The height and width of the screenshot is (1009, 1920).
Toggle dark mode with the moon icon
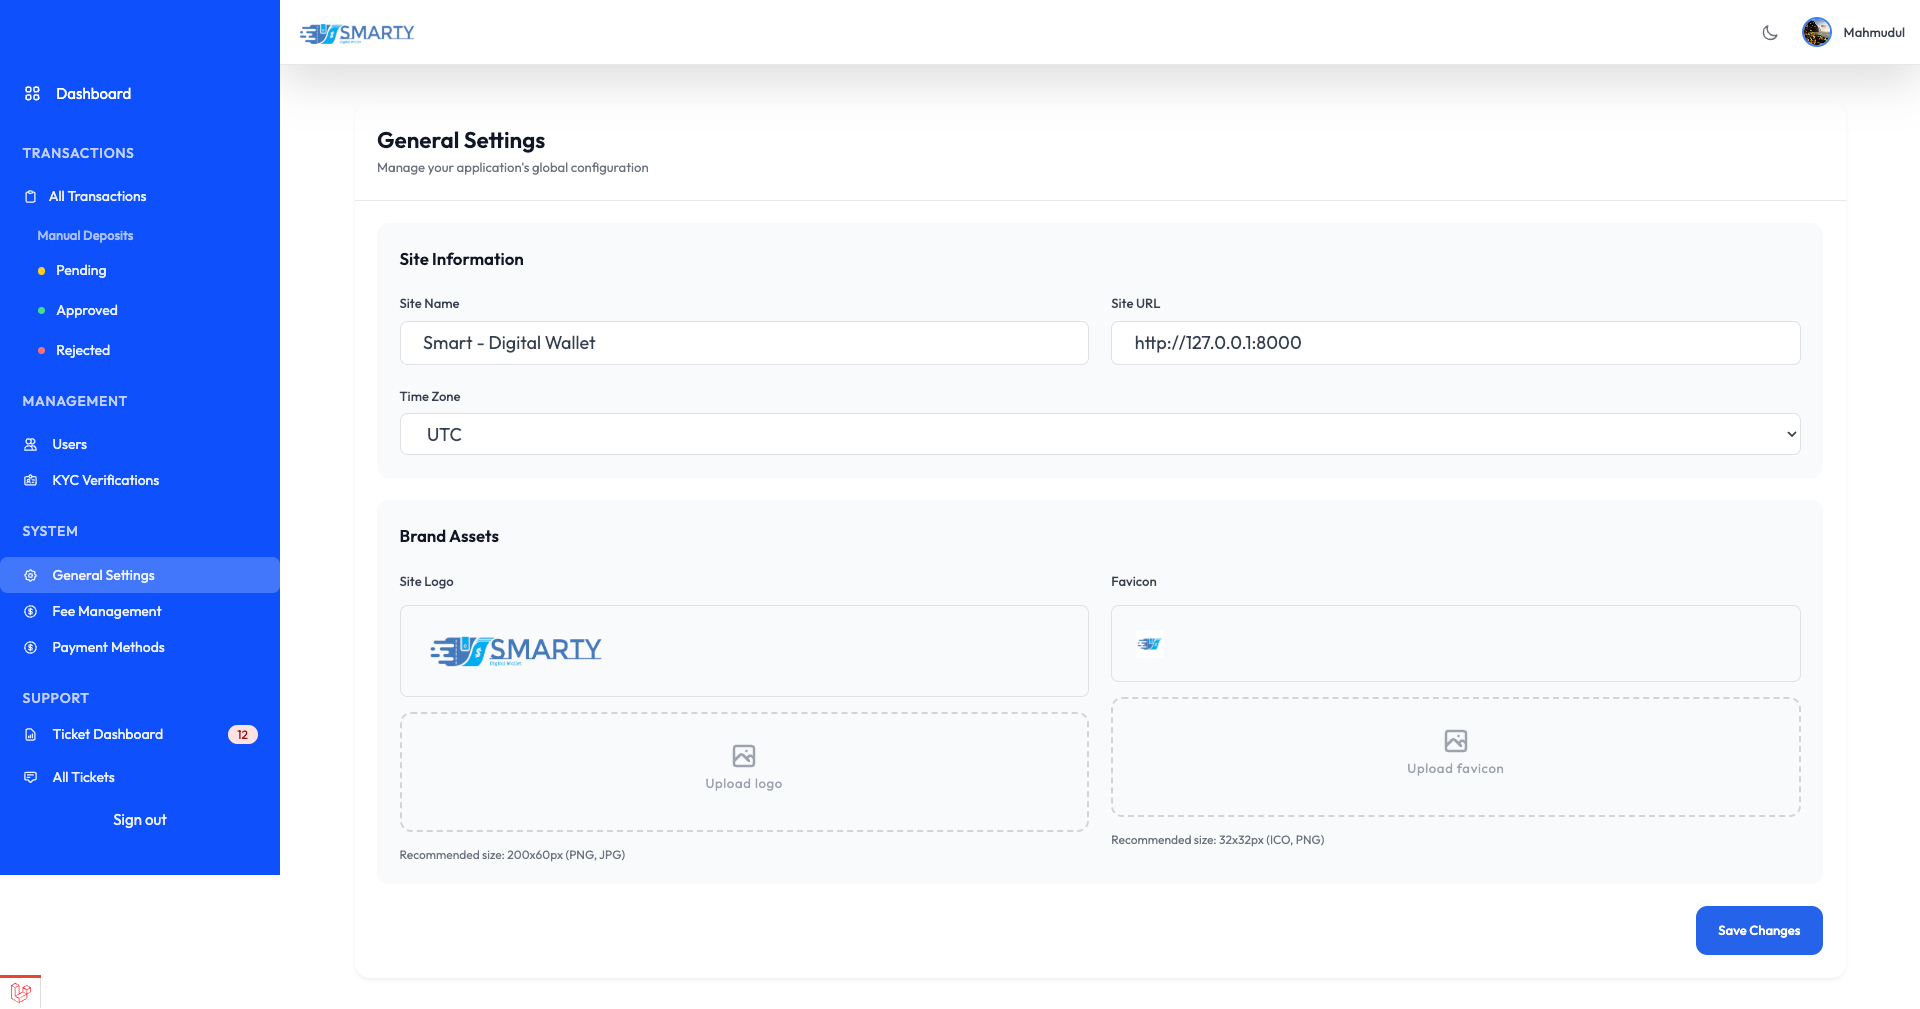[1770, 32]
